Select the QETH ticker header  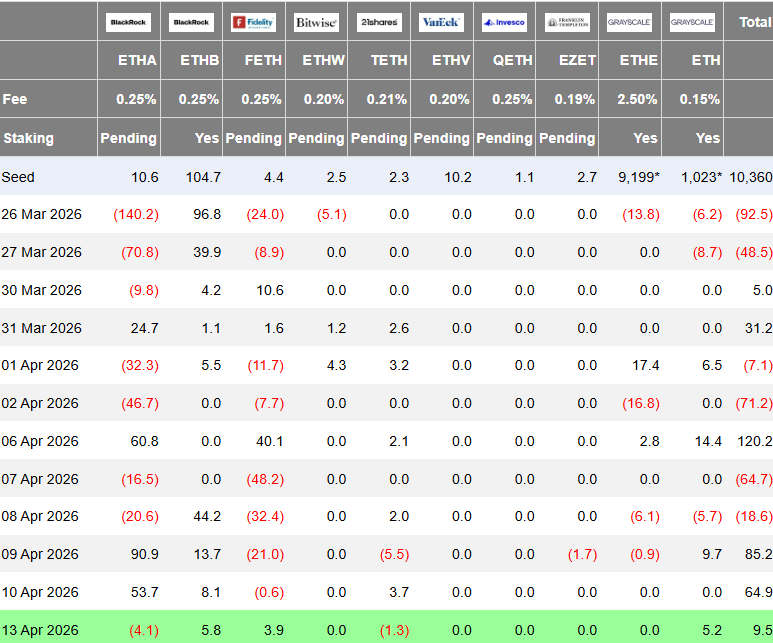pos(513,60)
